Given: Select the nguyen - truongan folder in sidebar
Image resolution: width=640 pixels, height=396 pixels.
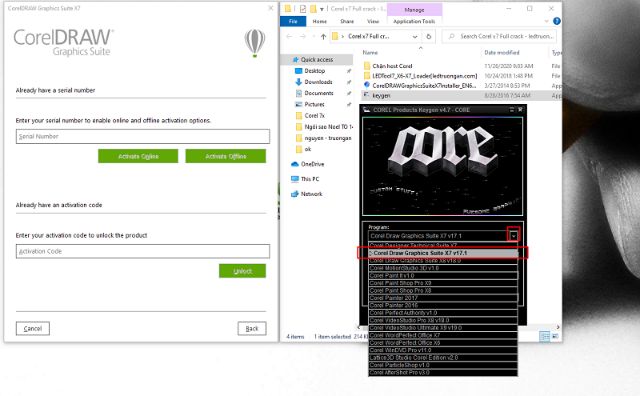Looking at the screenshot, I should point(323,138).
